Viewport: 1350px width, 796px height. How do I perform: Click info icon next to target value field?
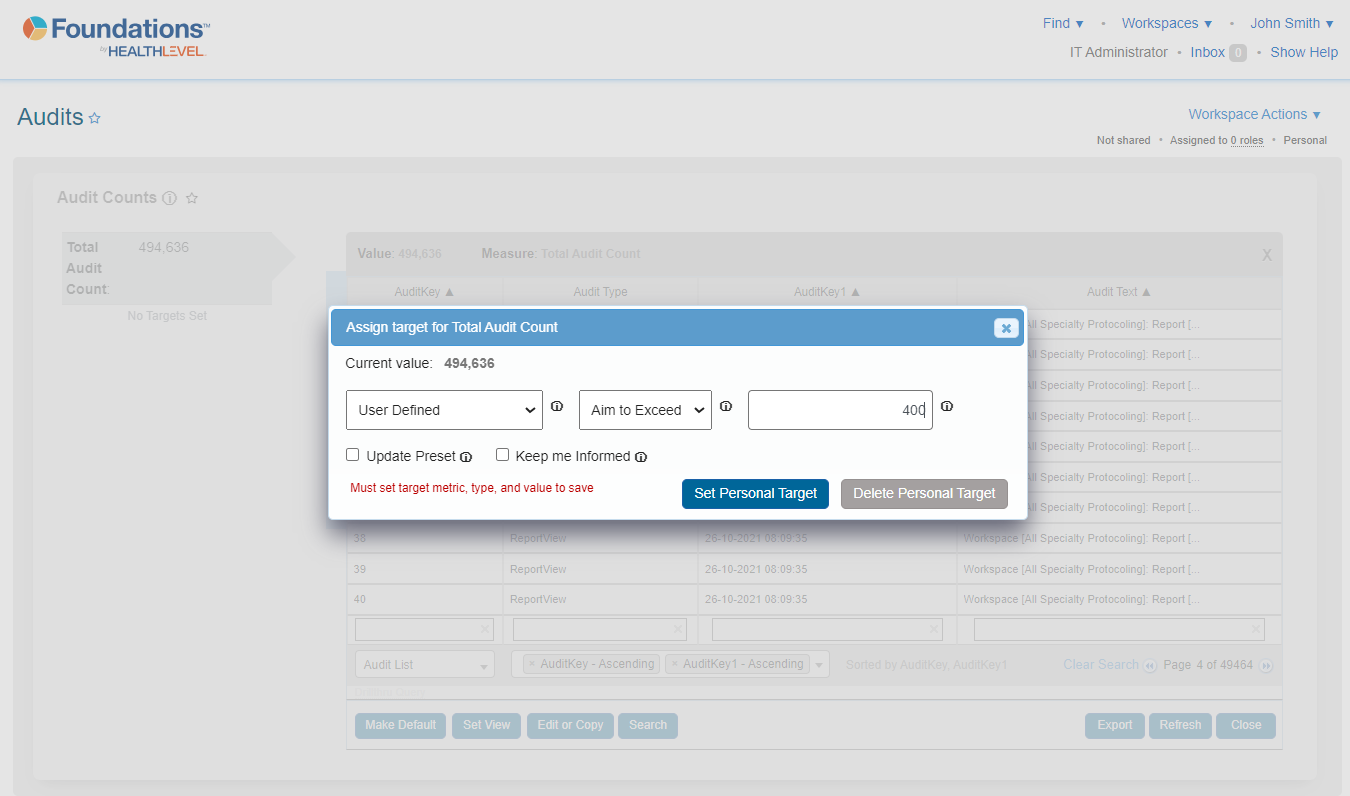point(946,407)
